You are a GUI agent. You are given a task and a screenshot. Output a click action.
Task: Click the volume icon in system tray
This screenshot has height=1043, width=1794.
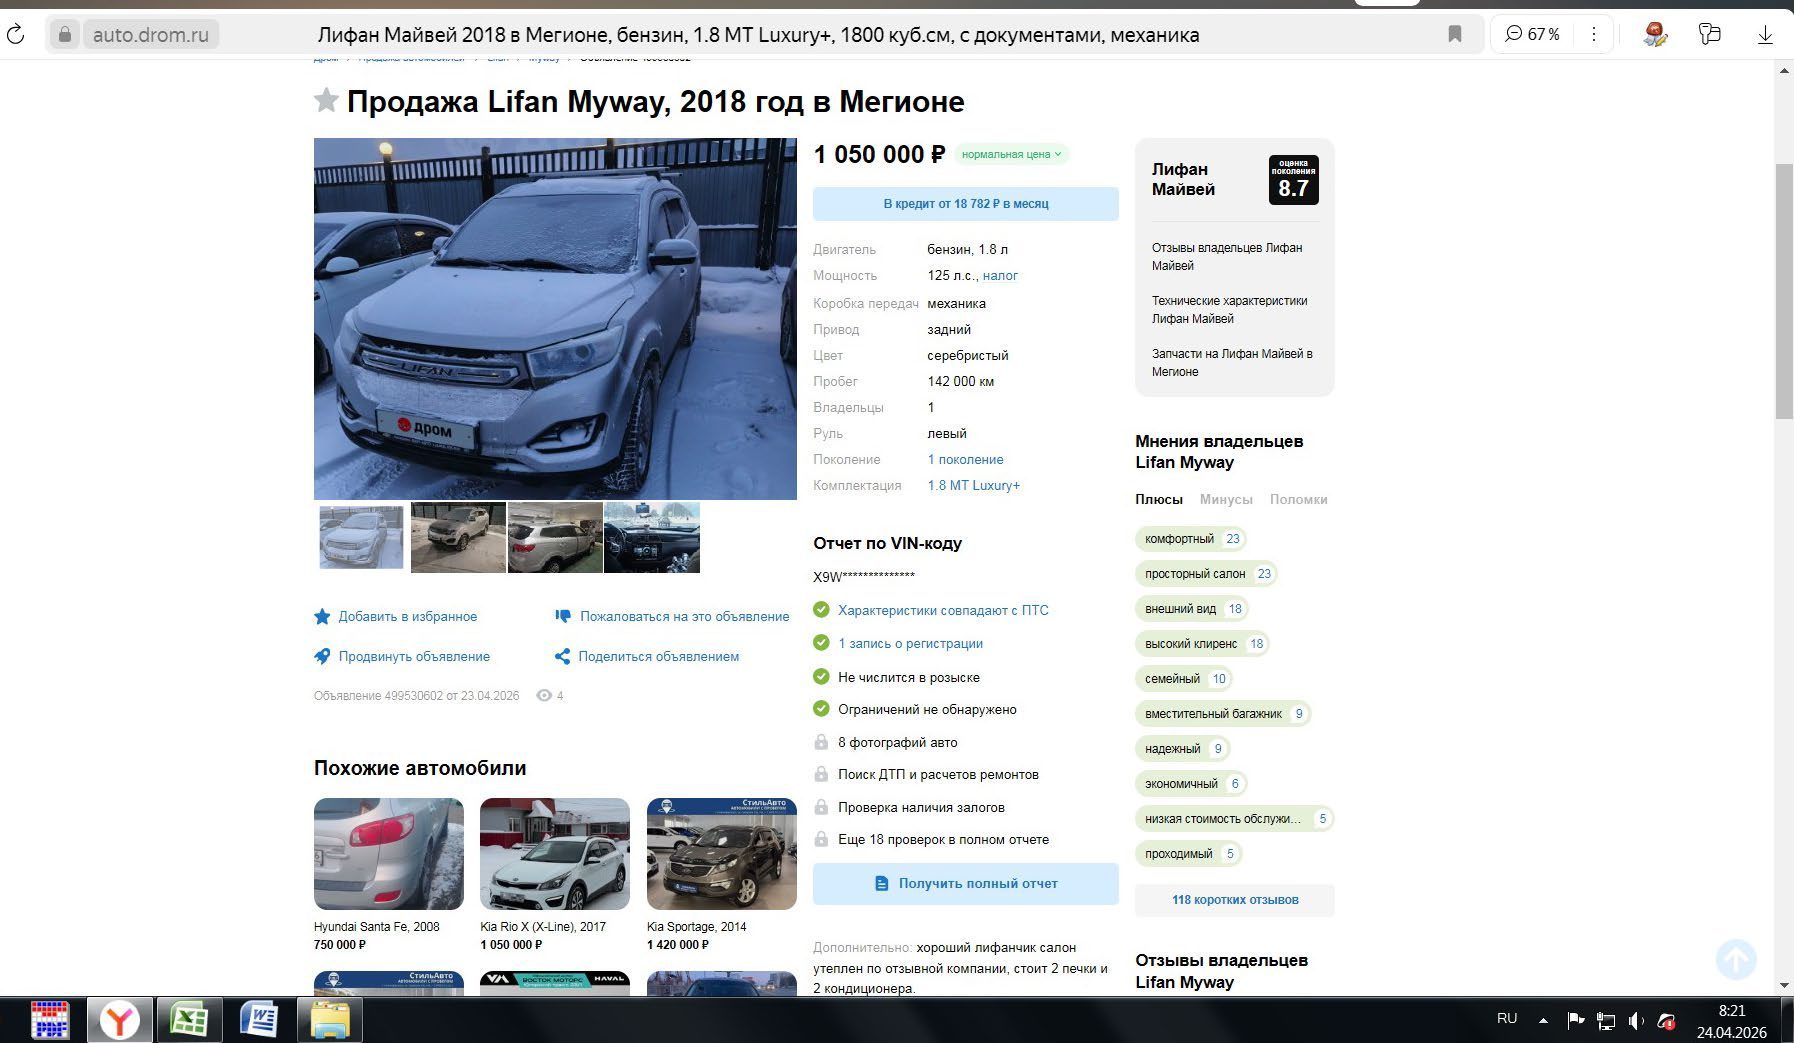1636,1021
